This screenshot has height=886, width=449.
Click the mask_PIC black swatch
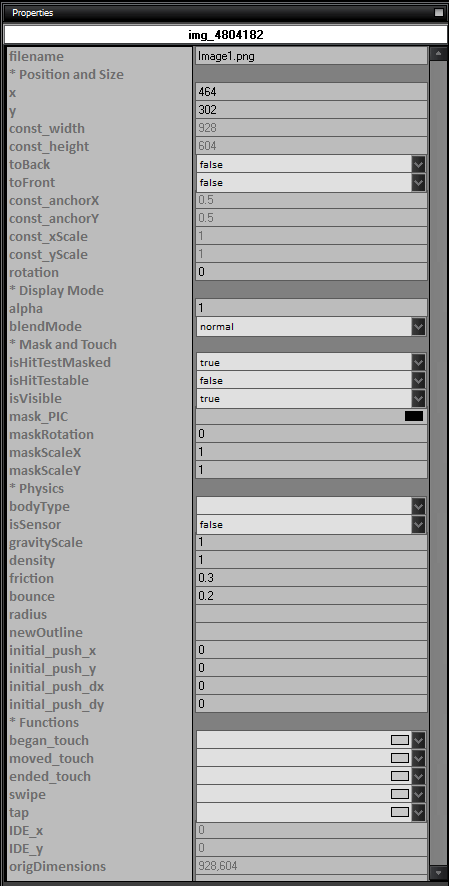414,416
